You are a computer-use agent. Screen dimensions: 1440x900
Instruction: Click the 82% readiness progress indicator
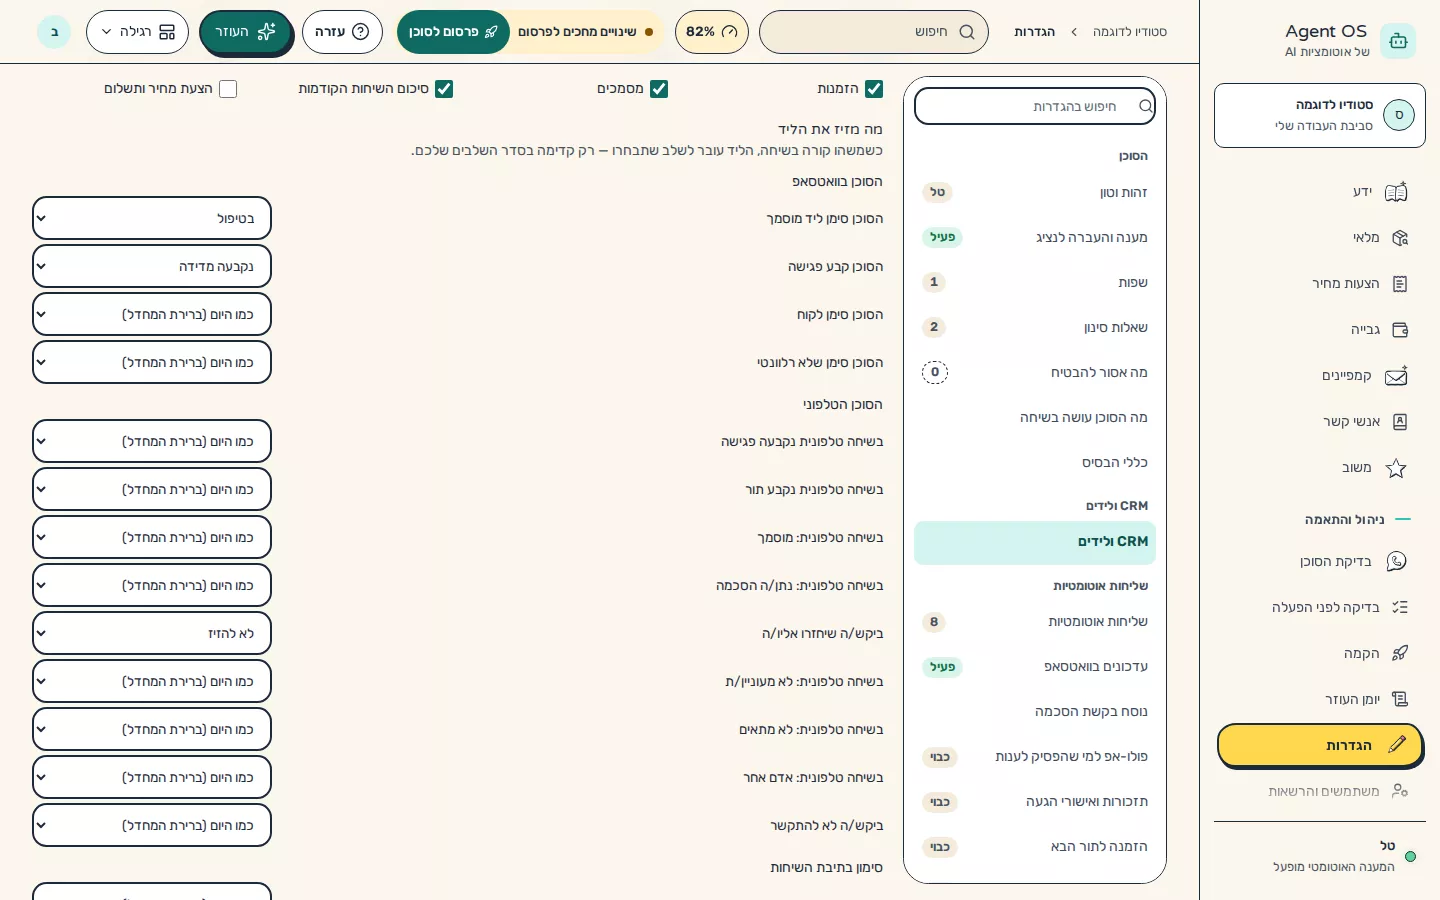[x=712, y=32]
